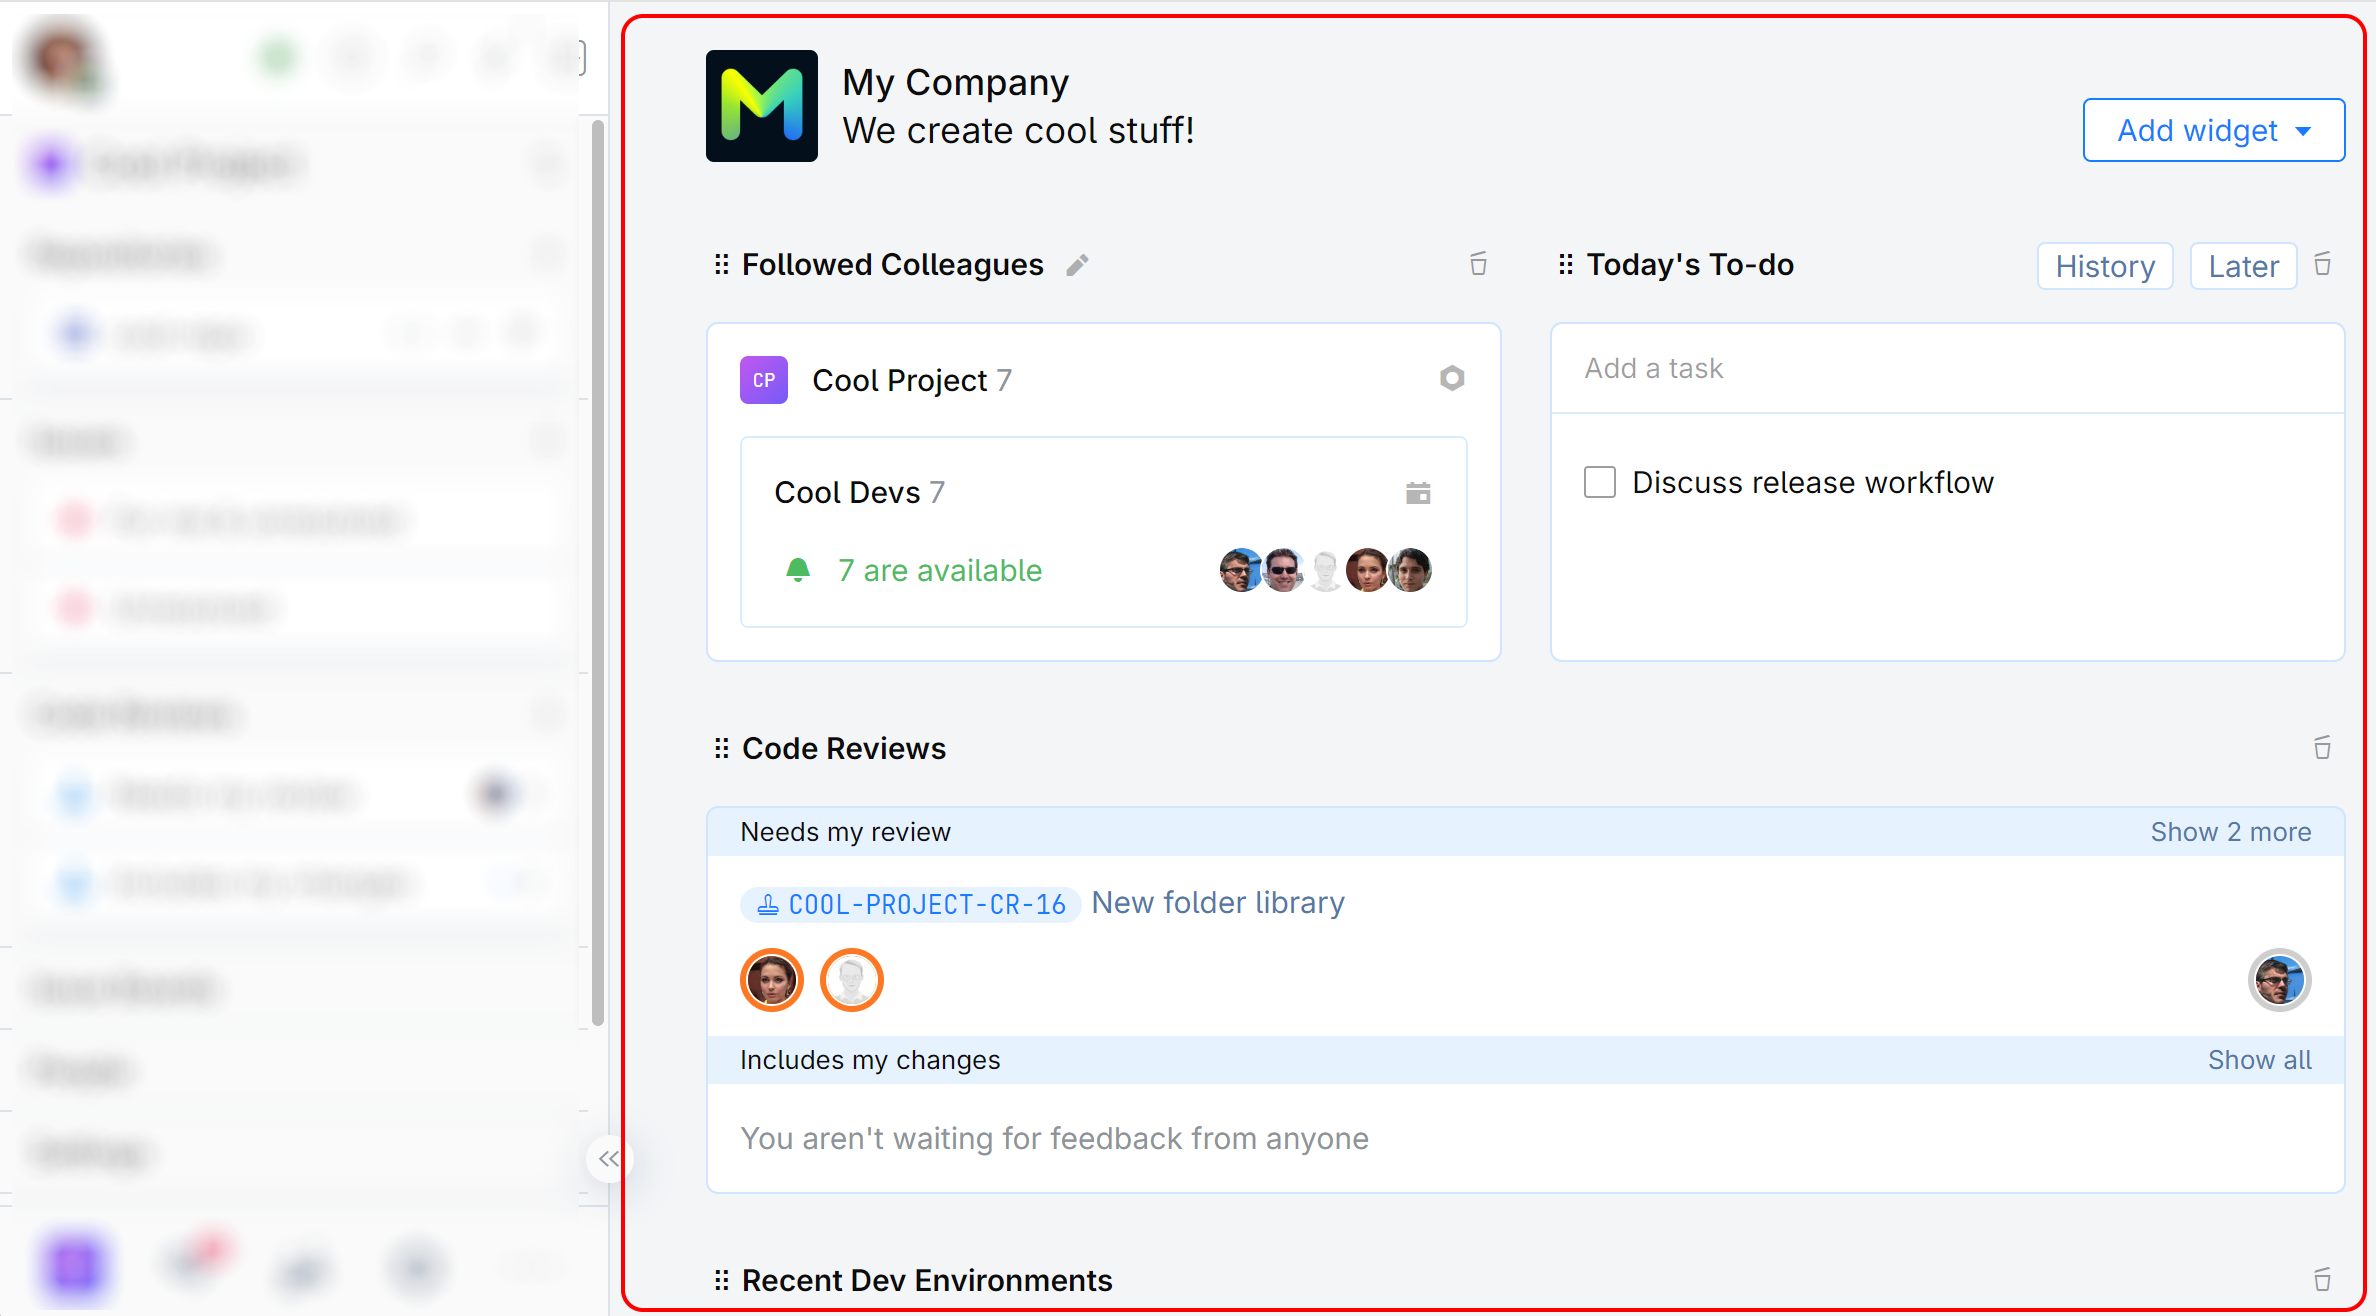This screenshot has width=2376, height=1316.
Task: Delete the Today's To-do widget
Action: (x=2322, y=264)
